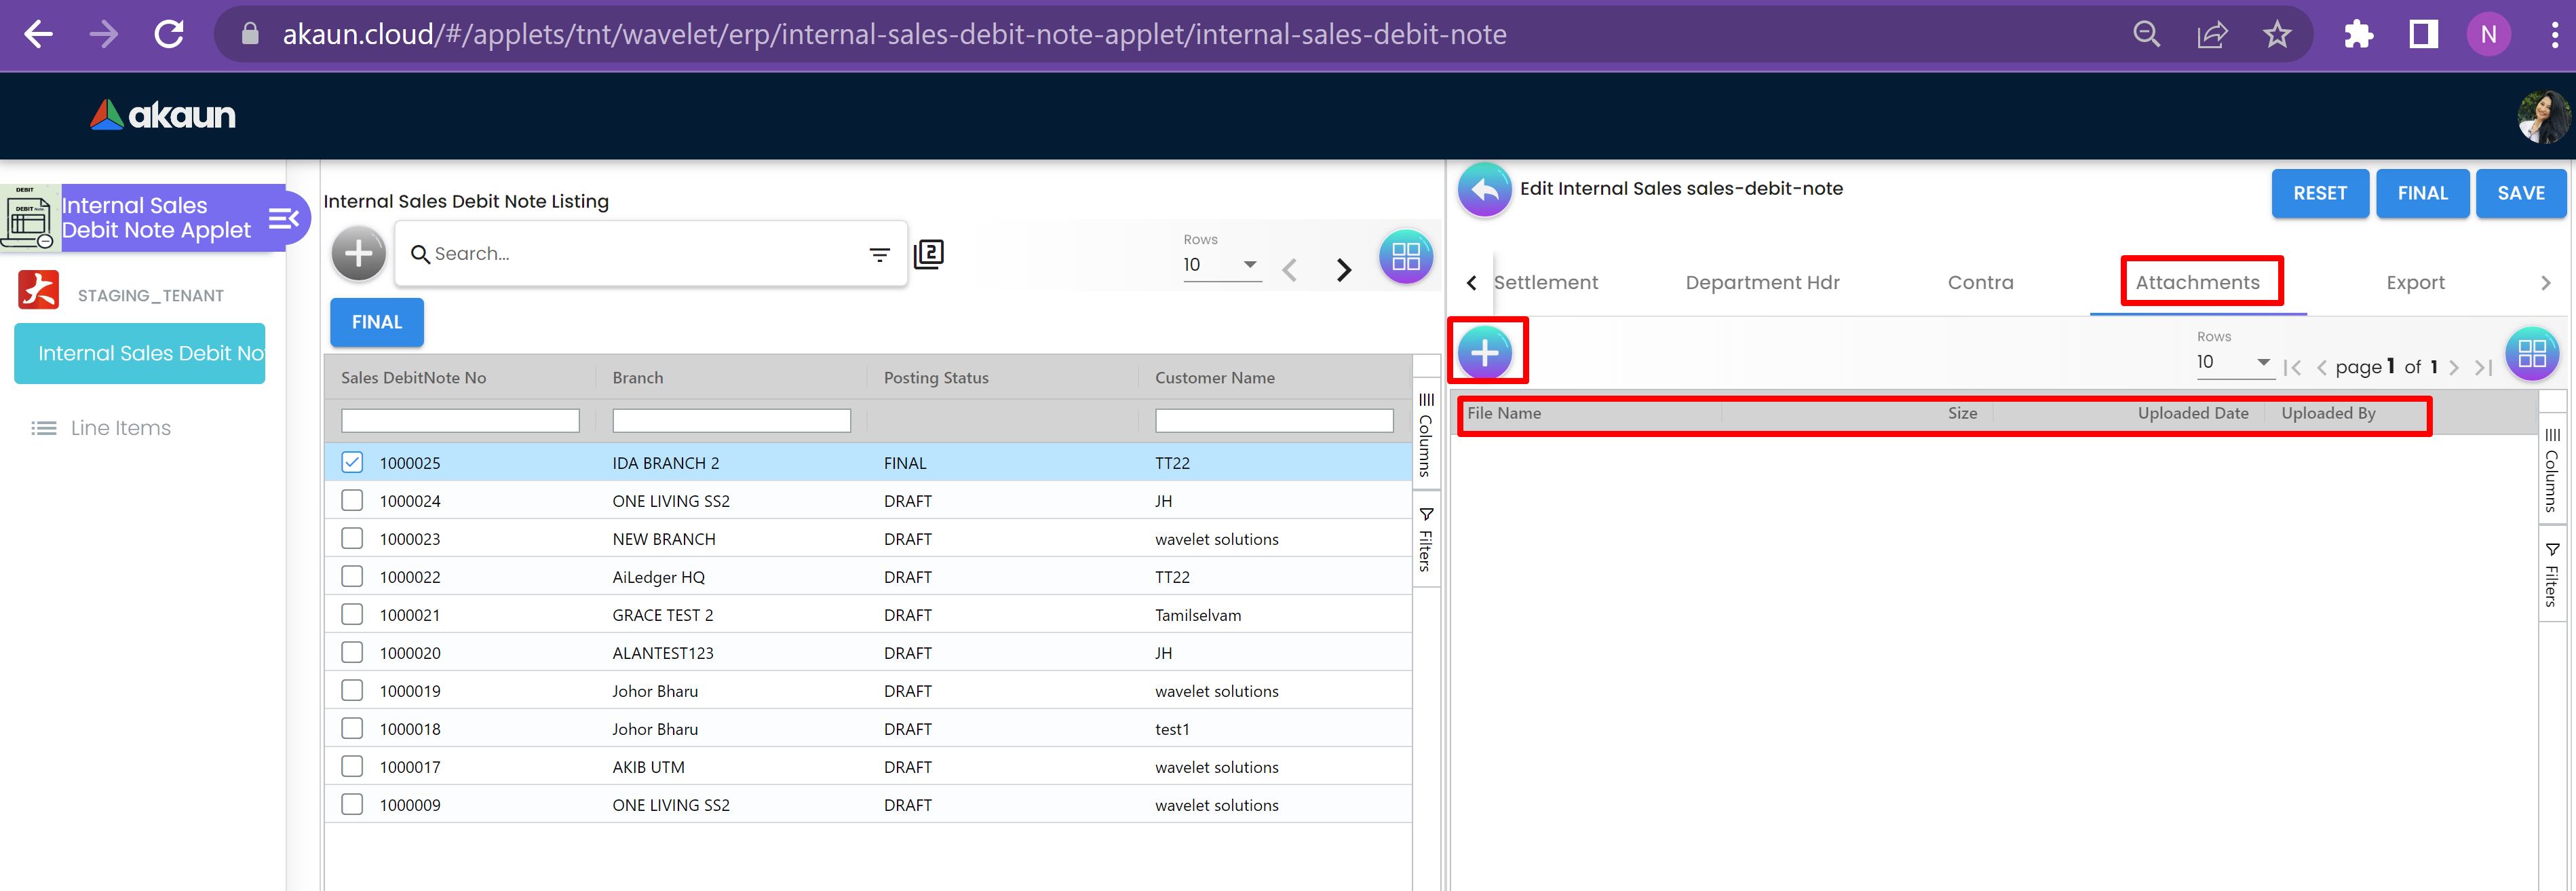Open the search filter options icon
This screenshot has height=891, width=2576.
click(879, 255)
